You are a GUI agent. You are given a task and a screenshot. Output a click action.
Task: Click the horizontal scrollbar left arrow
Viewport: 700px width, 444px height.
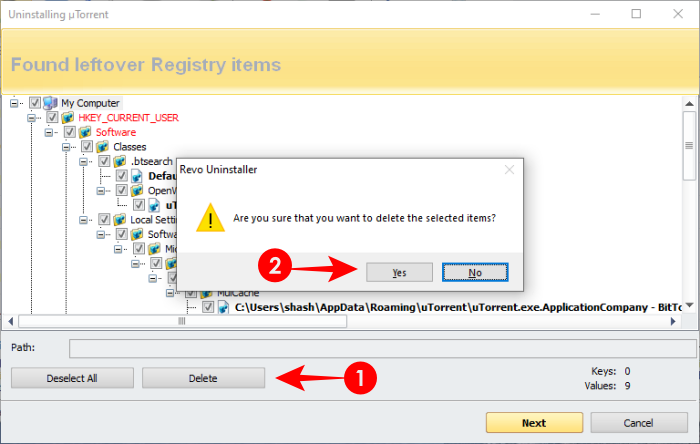coord(10,321)
